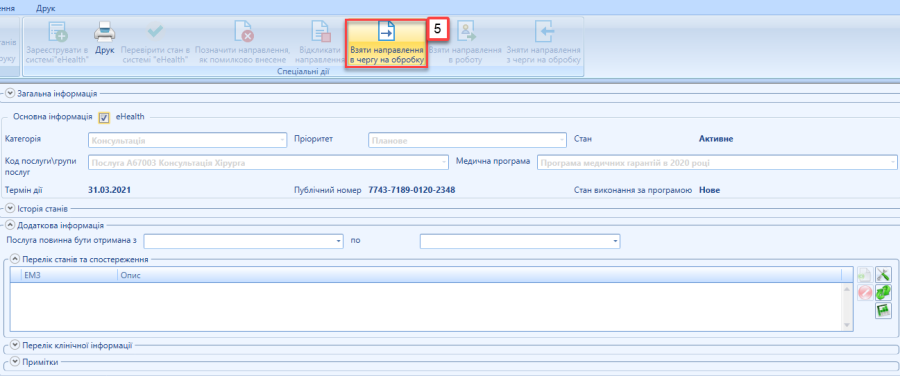Viewport: 900px width, 376px height.
Task: Click the 'Стан виконання за програмою' label
Action: coord(633,189)
